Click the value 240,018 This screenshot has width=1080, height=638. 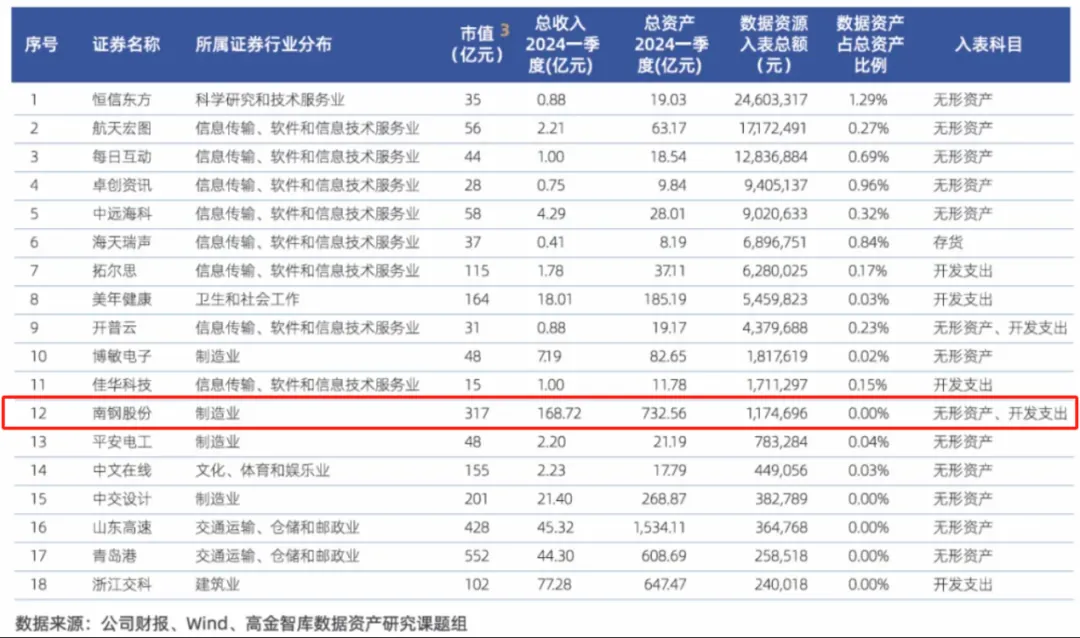(781, 584)
